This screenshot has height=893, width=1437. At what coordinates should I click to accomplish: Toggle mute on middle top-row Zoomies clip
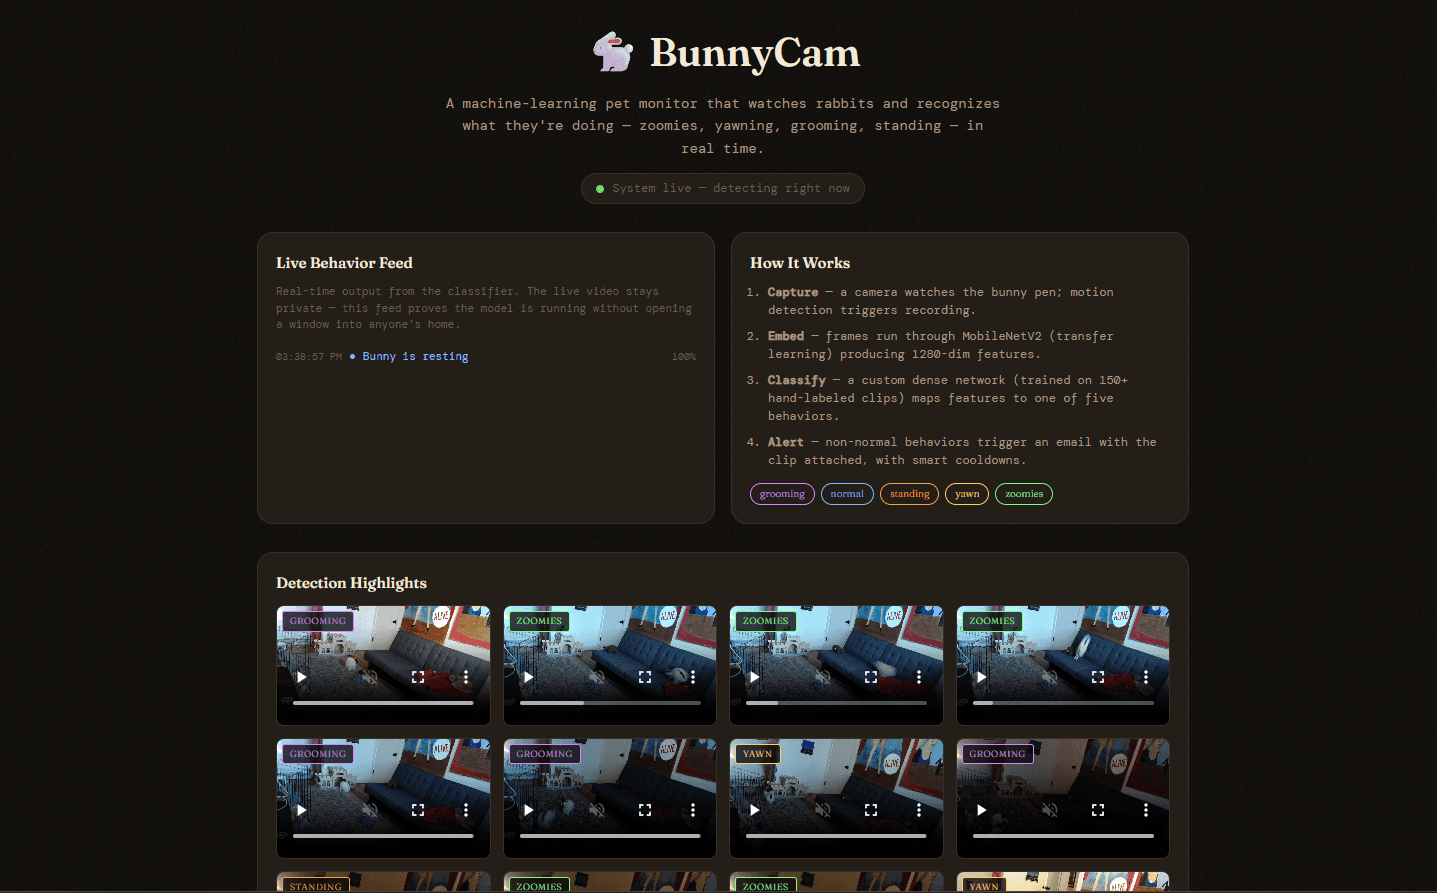click(x=823, y=677)
